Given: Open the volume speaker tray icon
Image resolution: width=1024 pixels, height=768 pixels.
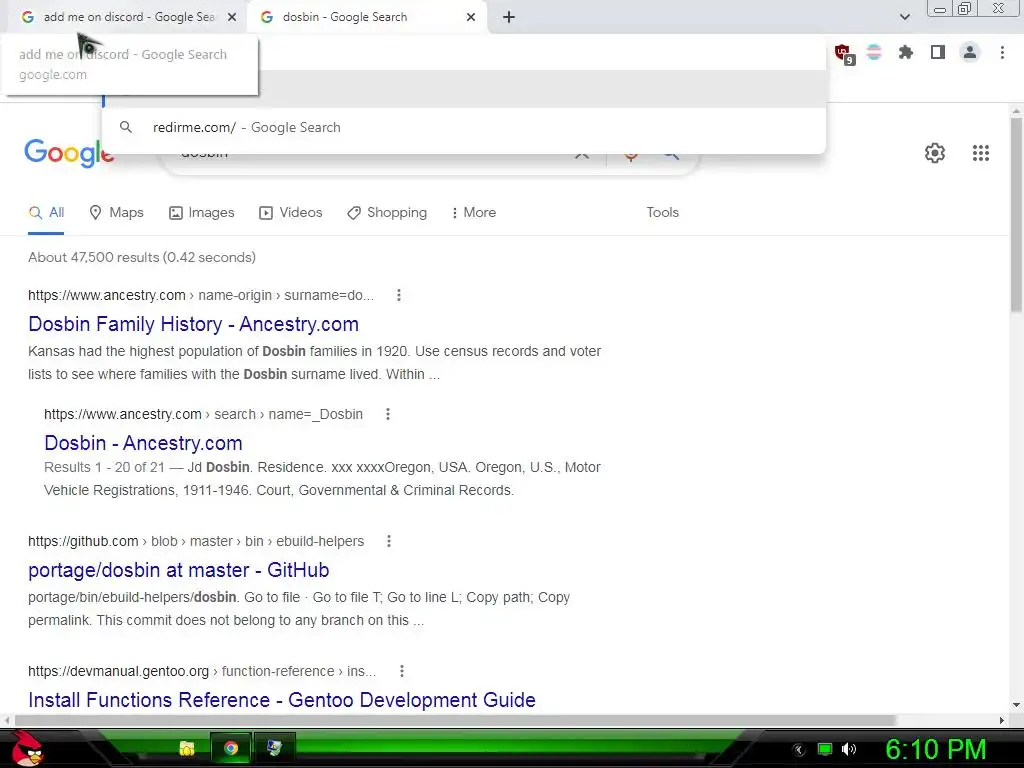Looking at the screenshot, I should [849, 749].
